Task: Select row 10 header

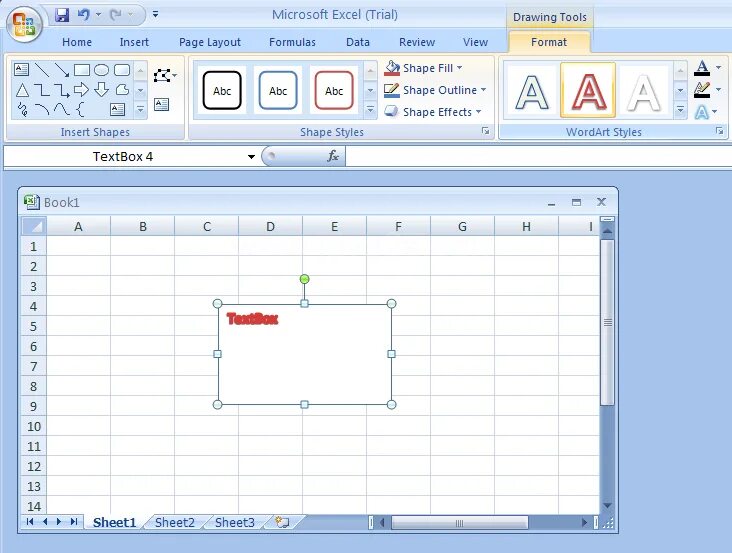Action: pyautogui.click(x=34, y=426)
